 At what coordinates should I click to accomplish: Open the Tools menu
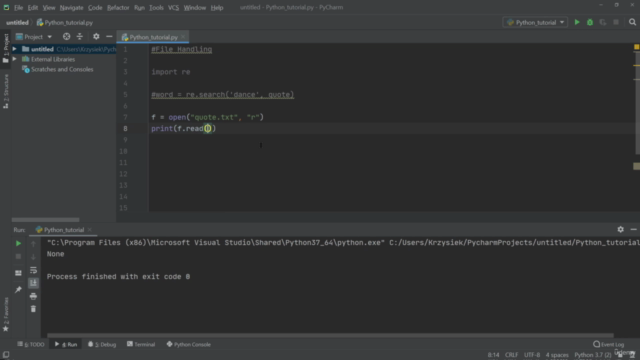point(156,7)
